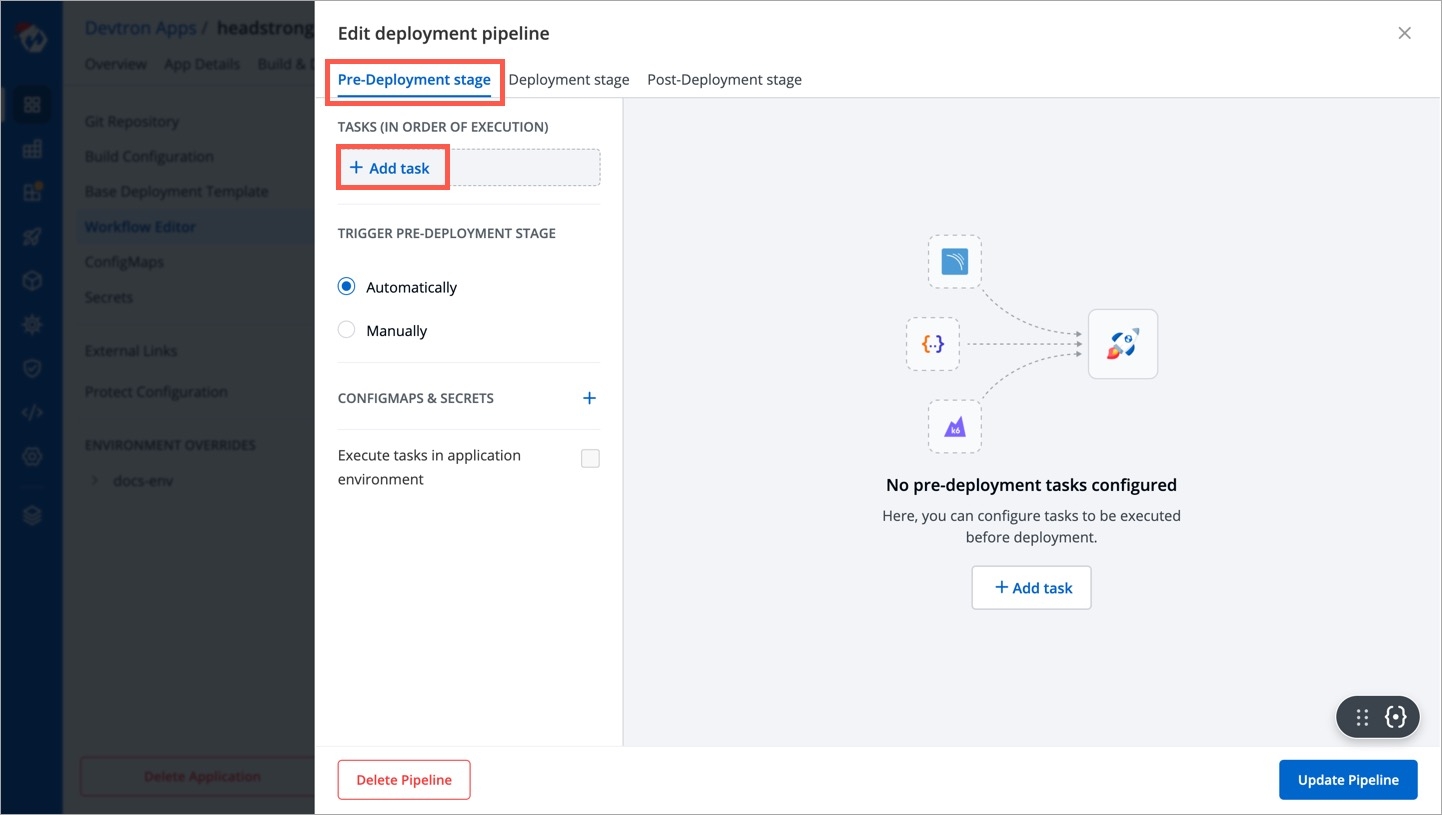
Task: Switch to Pre-Deployment stage tab
Action: coord(414,80)
